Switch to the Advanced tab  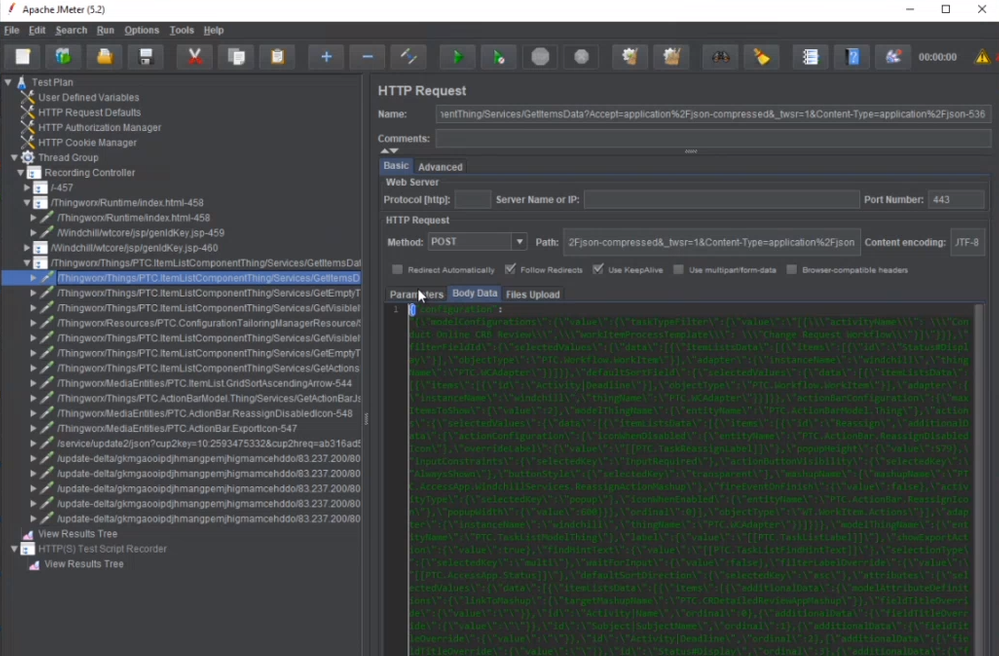click(440, 167)
